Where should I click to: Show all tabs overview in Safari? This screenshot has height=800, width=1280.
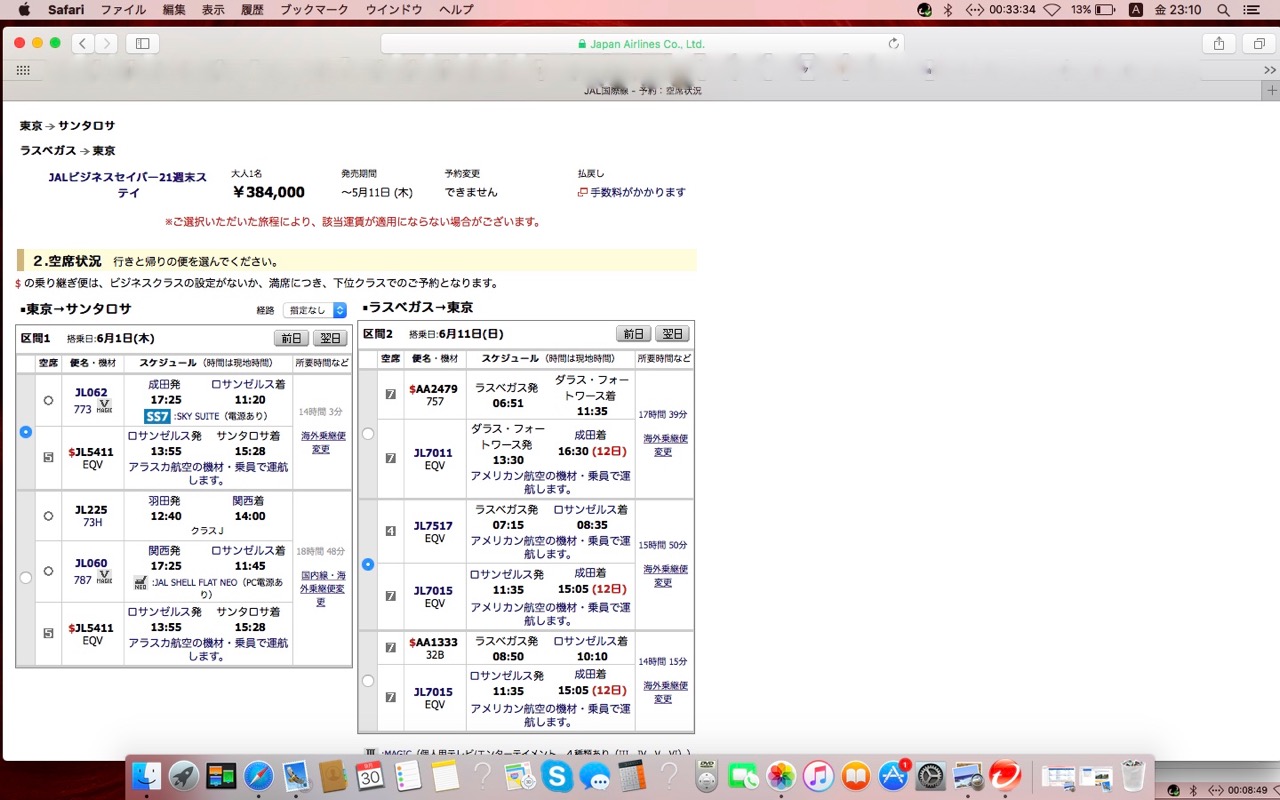click(x=1258, y=43)
